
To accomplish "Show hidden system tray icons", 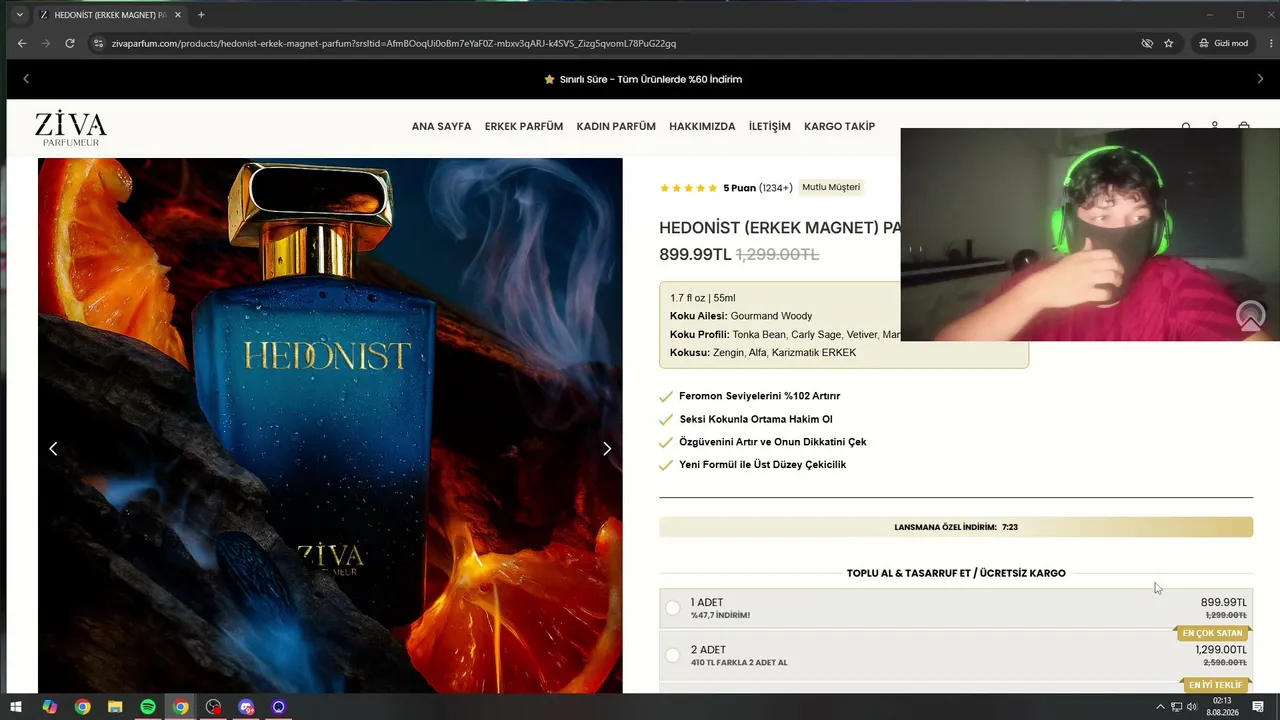I will click(x=1160, y=707).
